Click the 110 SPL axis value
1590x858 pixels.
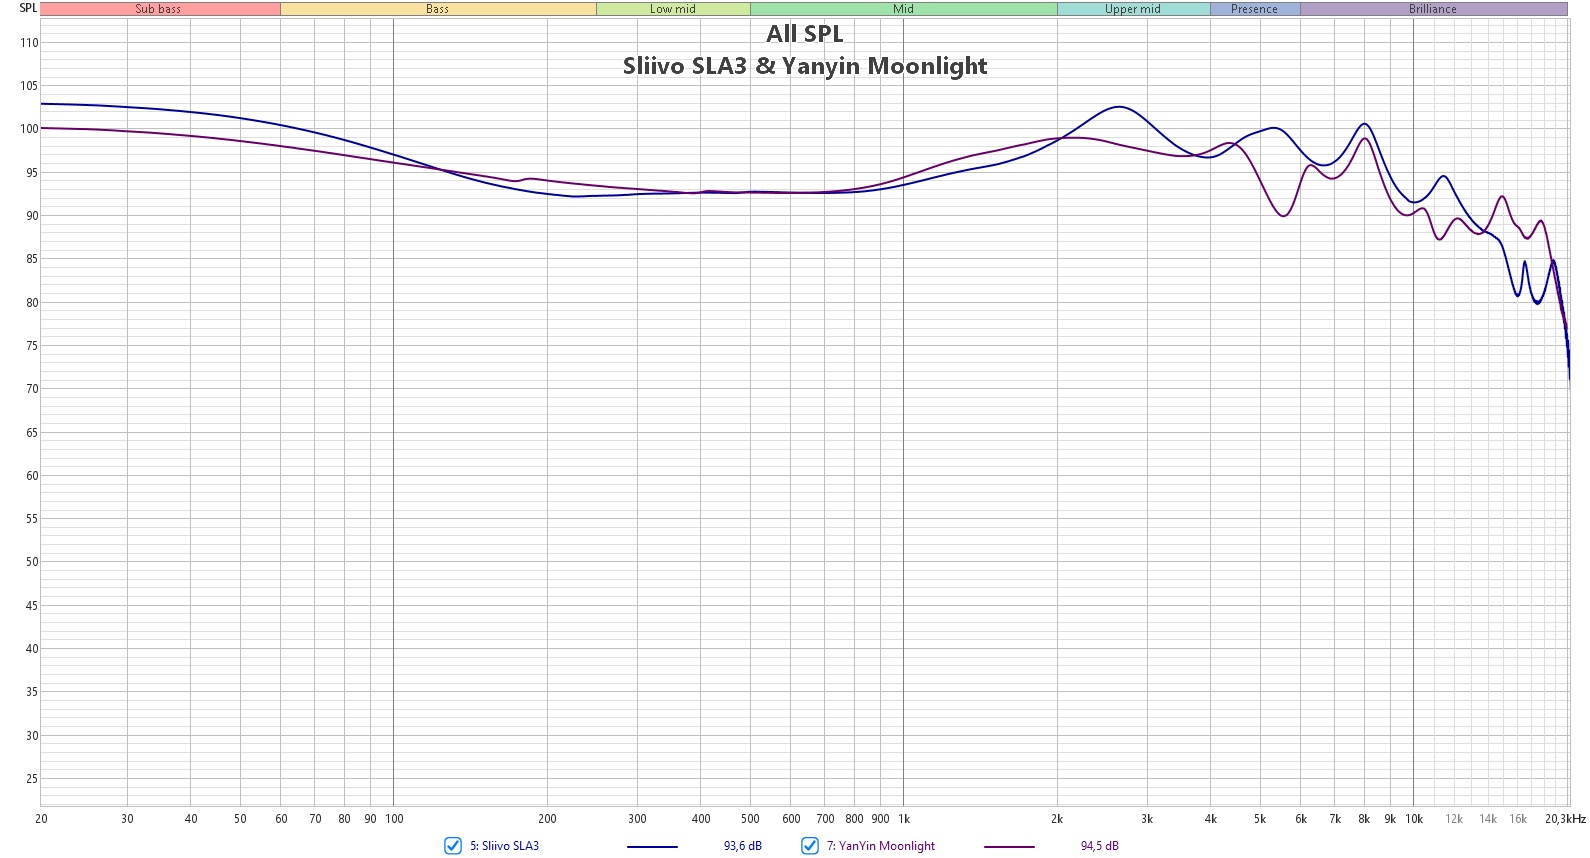pos(29,43)
